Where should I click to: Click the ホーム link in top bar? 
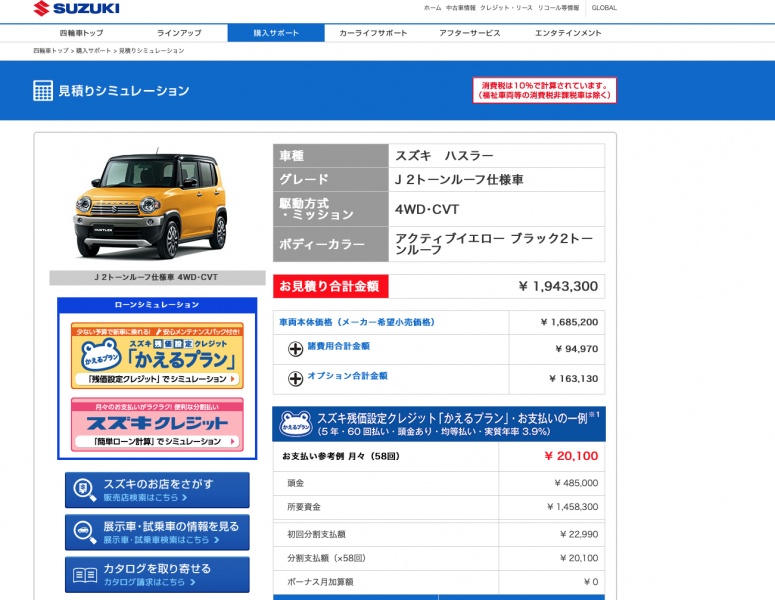point(432,8)
